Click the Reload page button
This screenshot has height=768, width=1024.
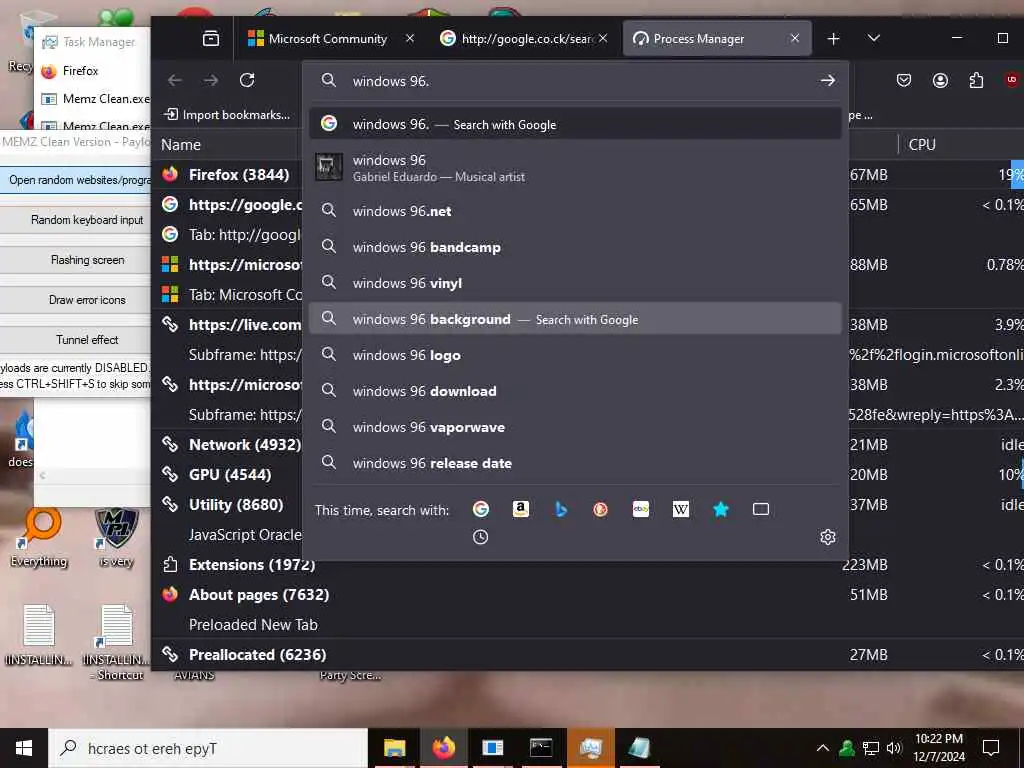(247, 80)
